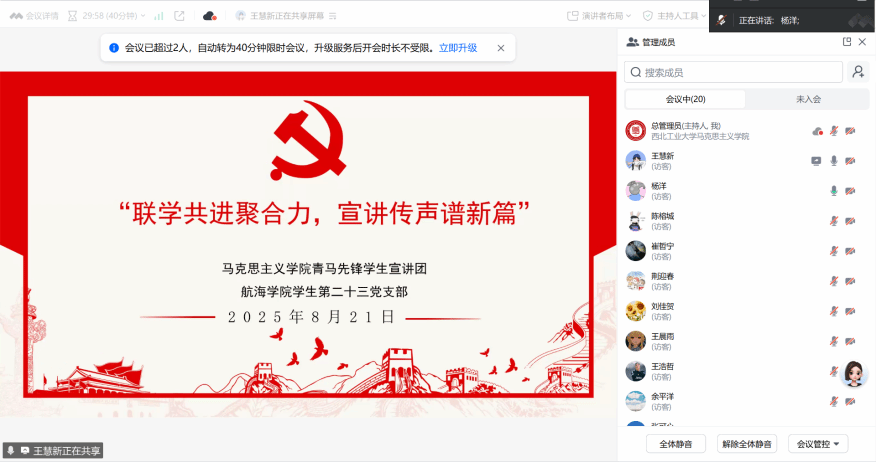Expand the 演讲者布局 layout dropdown
This screenshot has width=876, height=462.
599,16
